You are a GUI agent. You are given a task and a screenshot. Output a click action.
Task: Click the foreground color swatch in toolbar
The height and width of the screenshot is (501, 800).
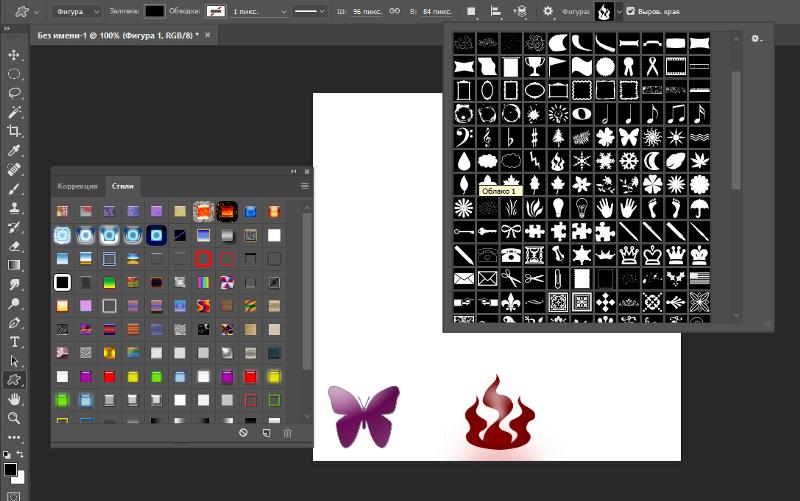[x=10, y=469]
